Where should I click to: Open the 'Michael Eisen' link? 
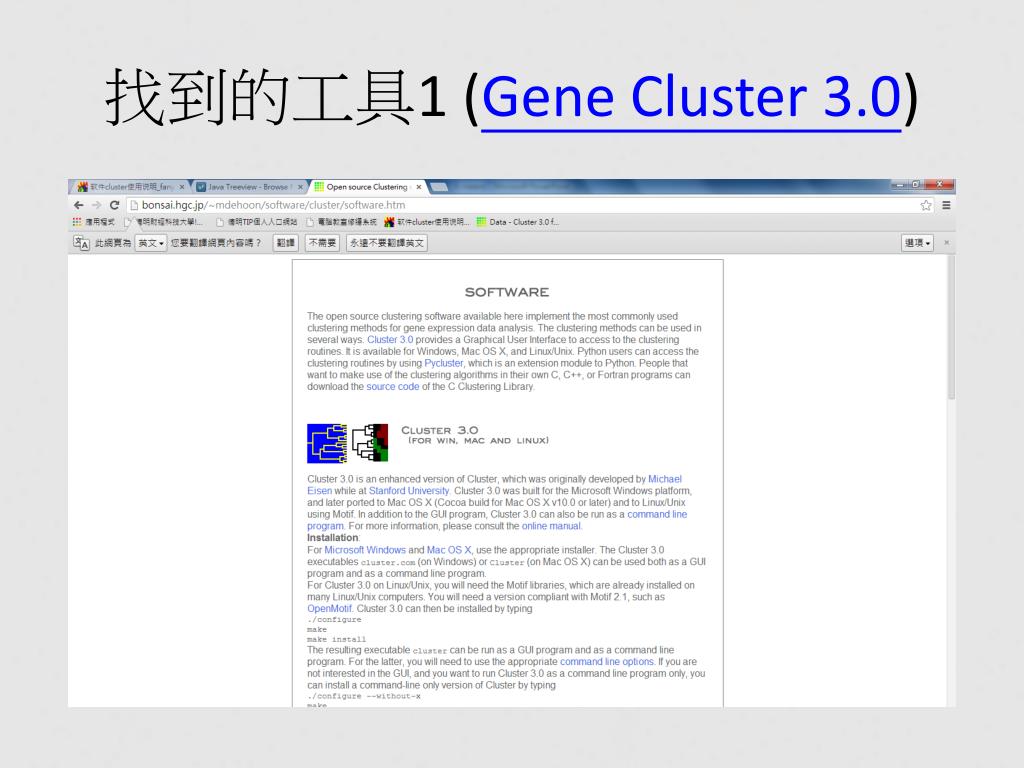pyautogui.click(x=664, y=479)
